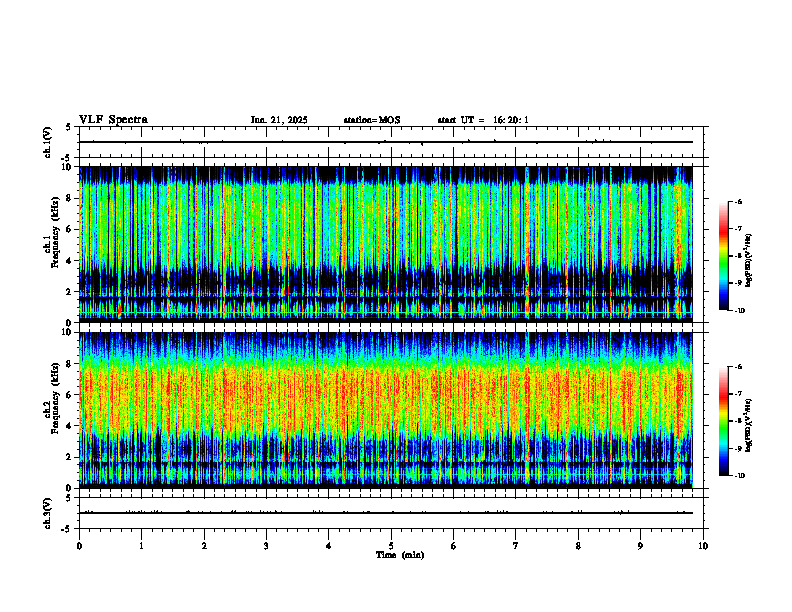This screenshot has height=612, width=792.
Task: Click the time axis tick label "4"
Action: 328,546
